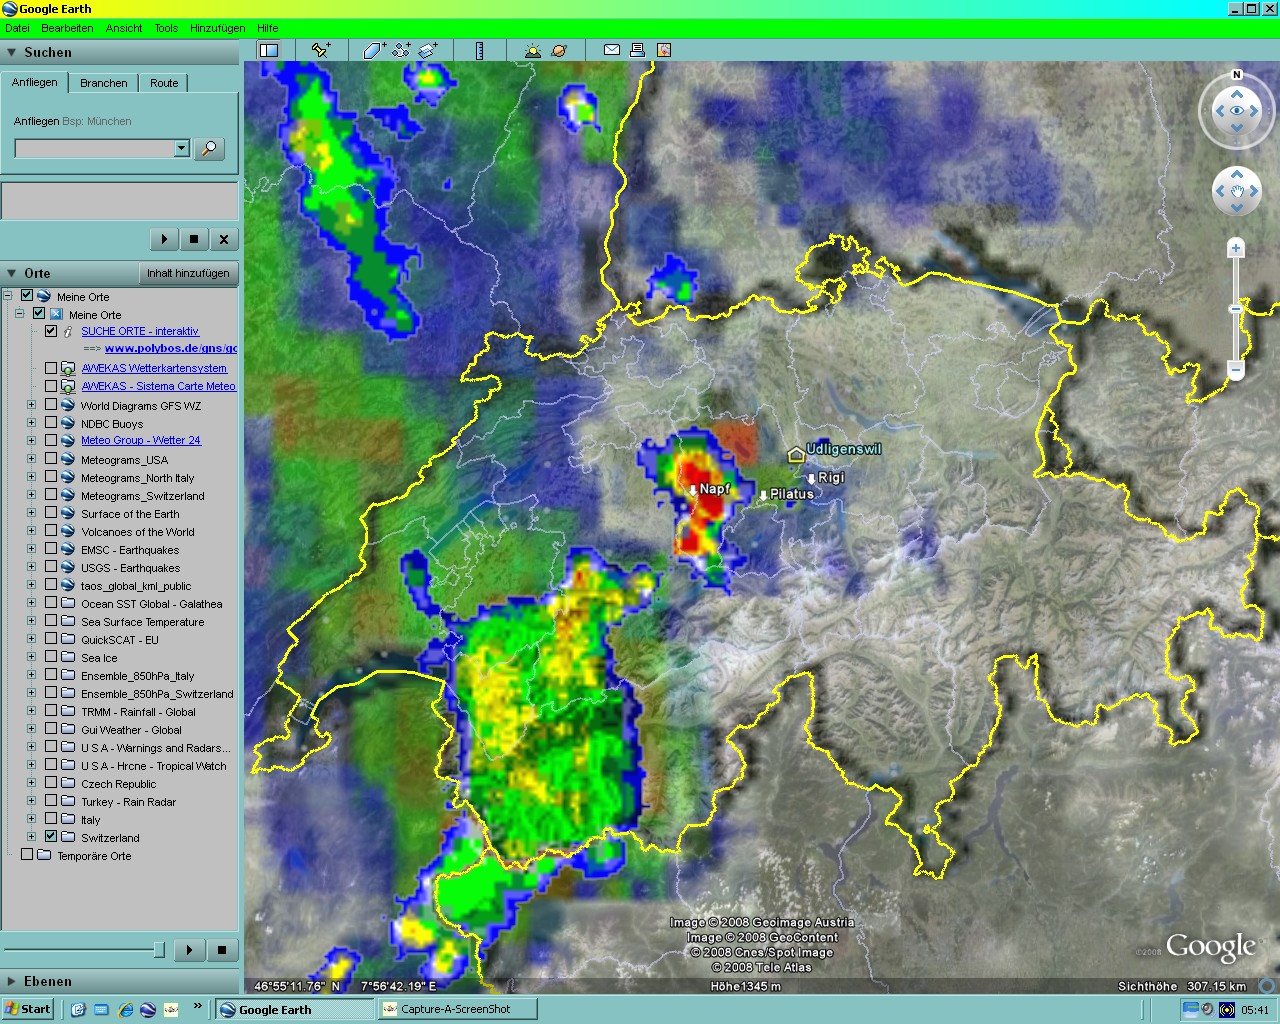Open the Meteo Group - Wetter 24 link
This screenshot has width=1280, height=1024.
141,440
